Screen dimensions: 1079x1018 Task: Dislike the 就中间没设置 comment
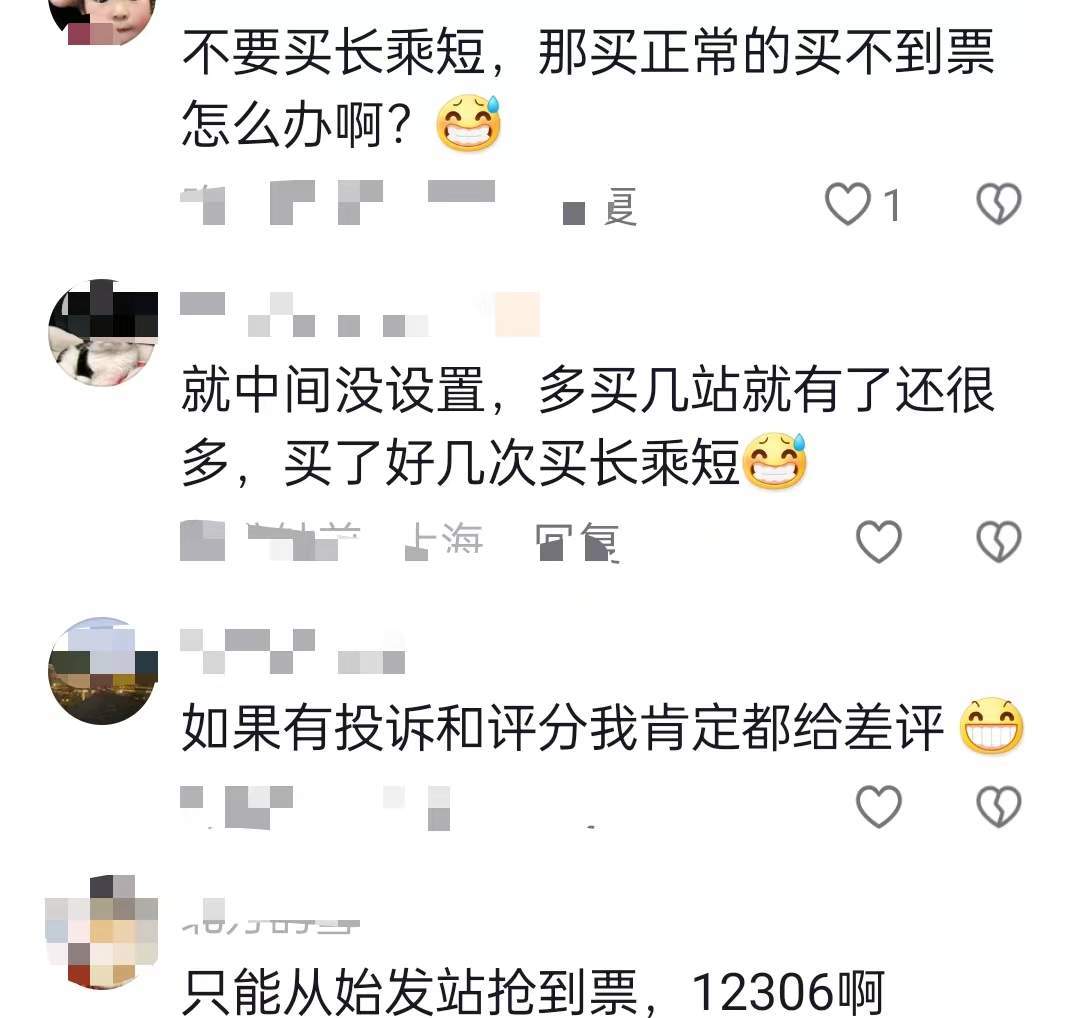998,541
